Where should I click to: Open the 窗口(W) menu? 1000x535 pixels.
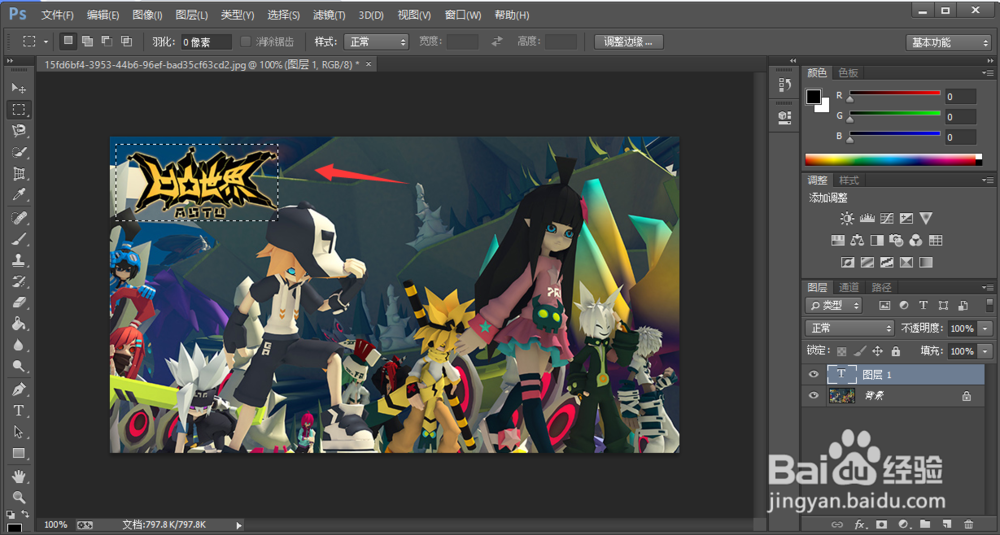click(463, 15)
